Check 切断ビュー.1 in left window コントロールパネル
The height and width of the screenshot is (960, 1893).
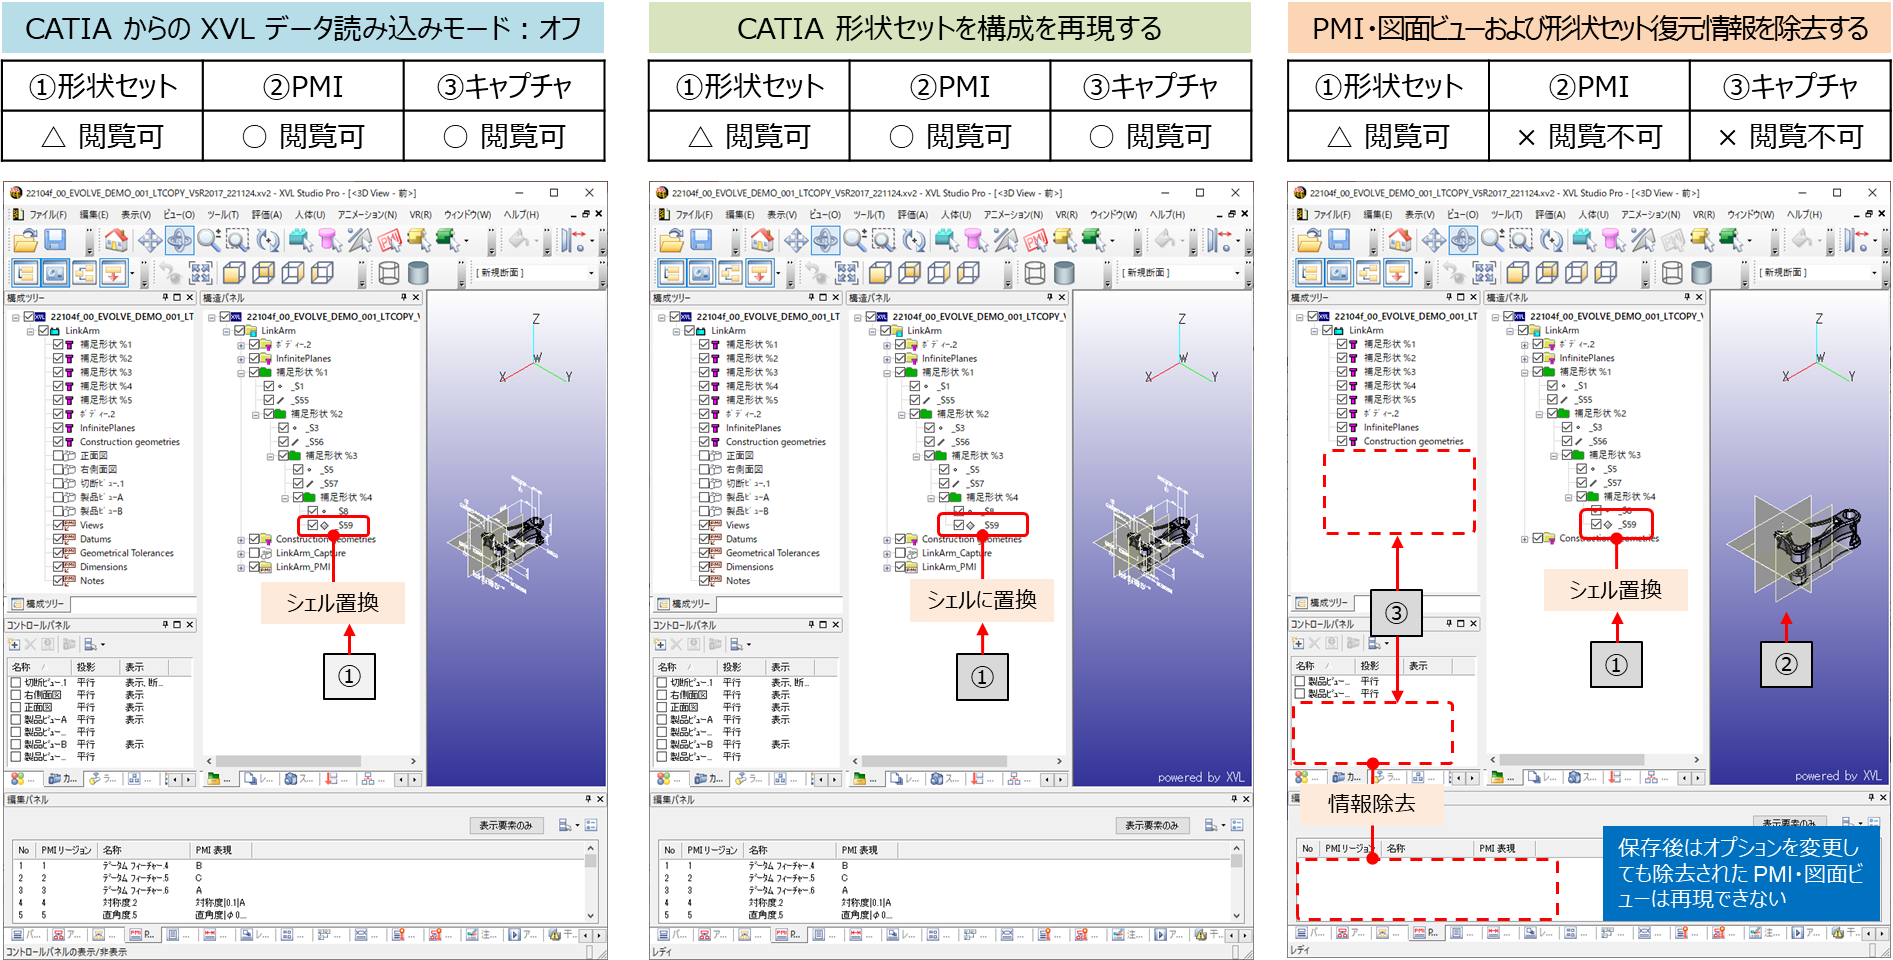(x=16, y=683)
